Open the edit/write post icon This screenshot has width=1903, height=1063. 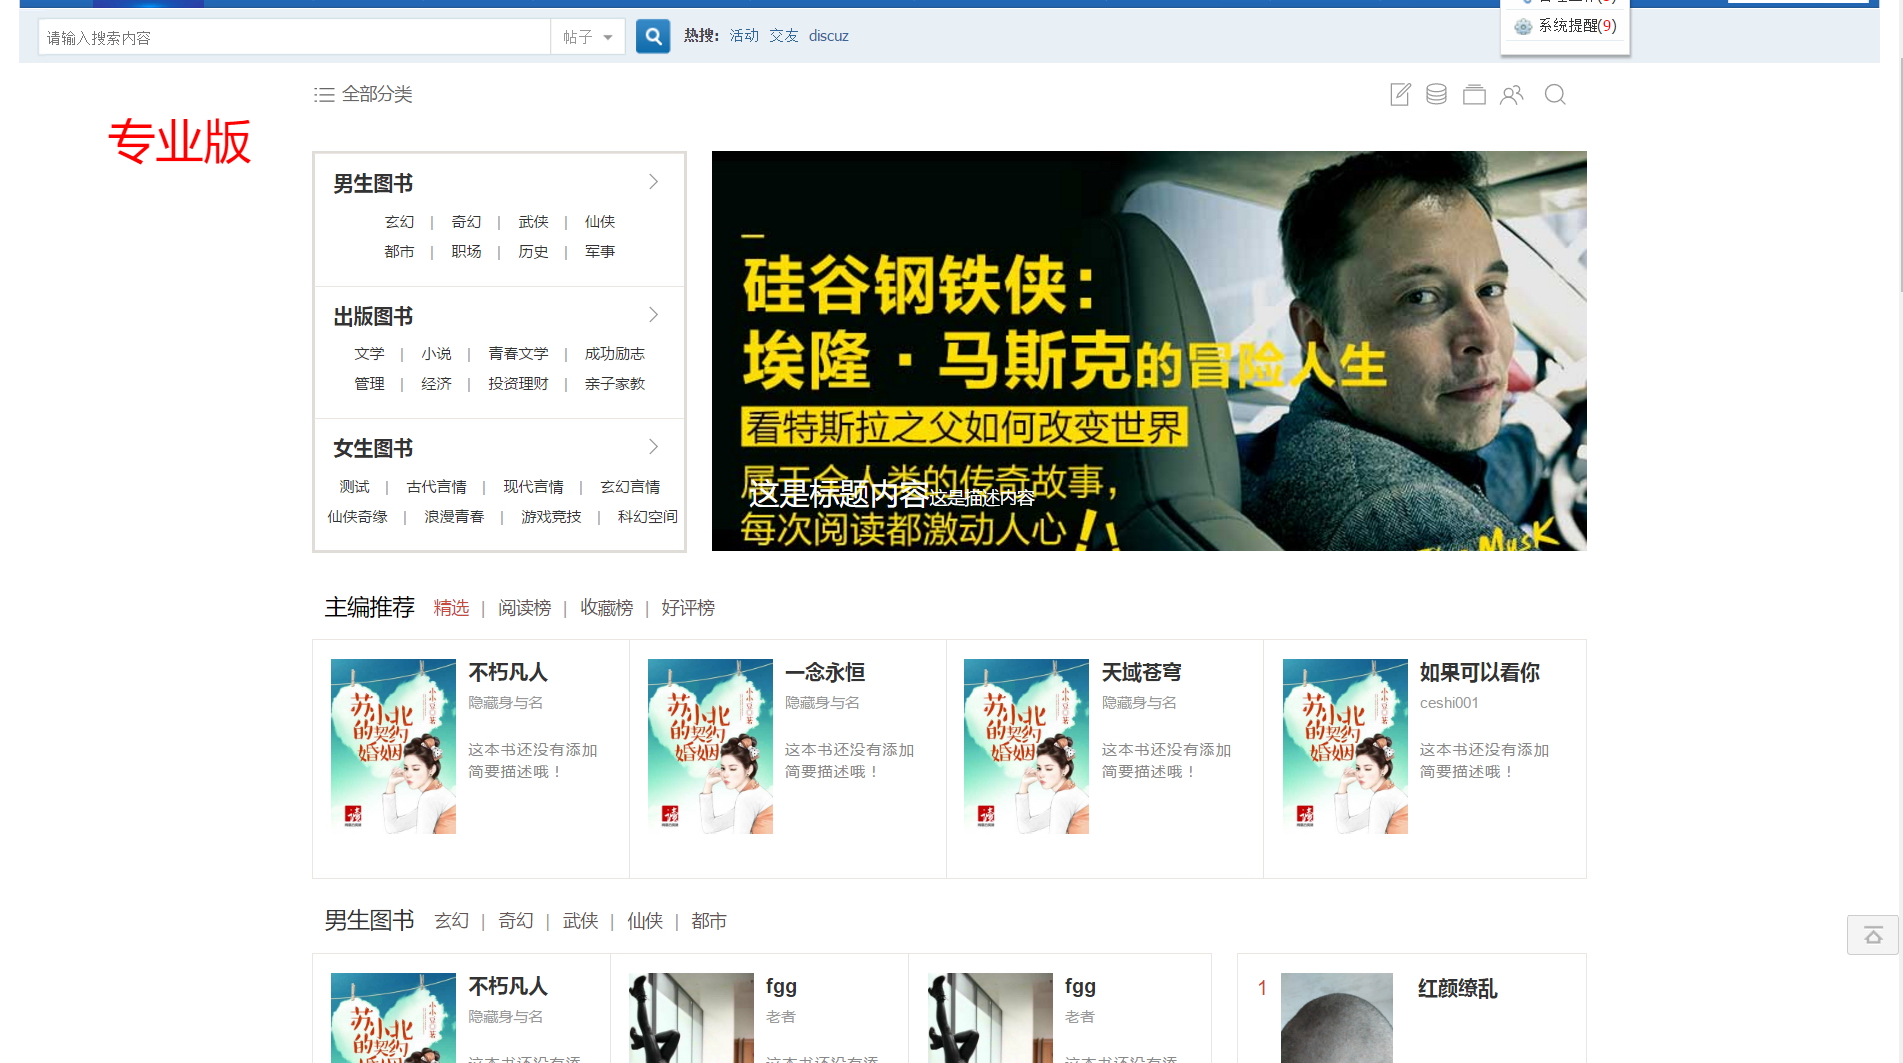(1400, 95)
